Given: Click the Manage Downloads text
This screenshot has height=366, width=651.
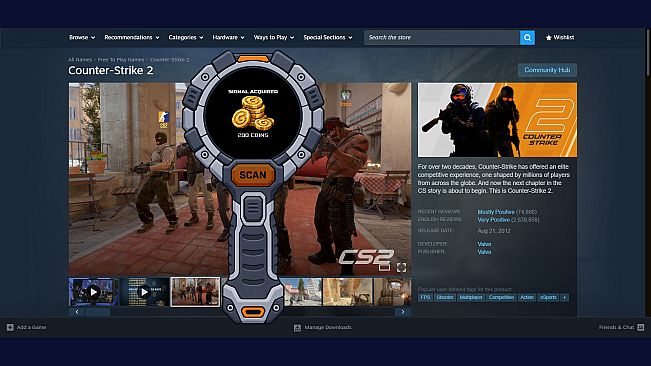Looking at the screenshot, I should (x=328, y=327).
